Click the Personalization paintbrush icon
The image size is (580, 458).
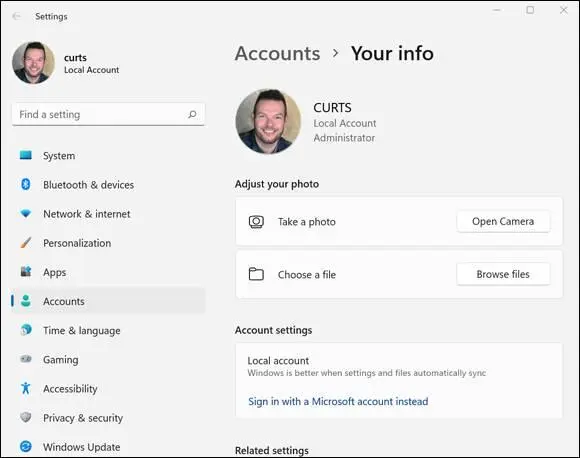(26, 243)
